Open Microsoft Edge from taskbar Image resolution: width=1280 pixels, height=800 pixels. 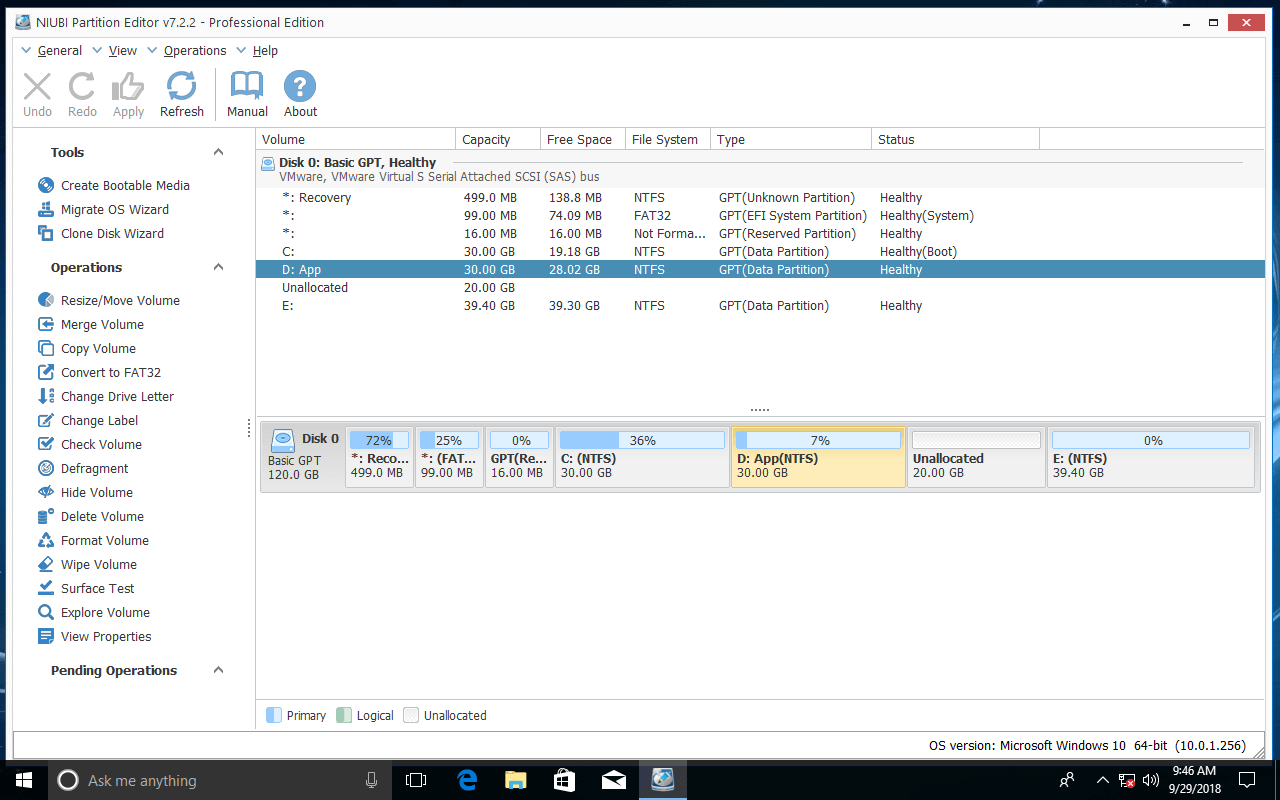pyautogui.click(x=466, y=780)
